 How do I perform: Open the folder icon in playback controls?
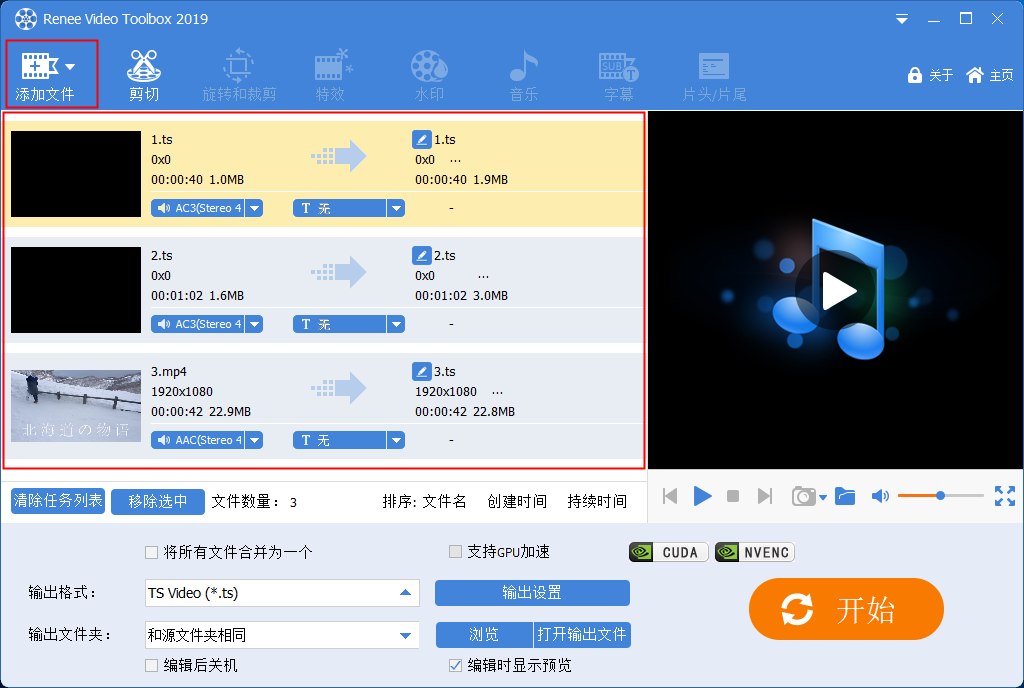pos(845,496)
